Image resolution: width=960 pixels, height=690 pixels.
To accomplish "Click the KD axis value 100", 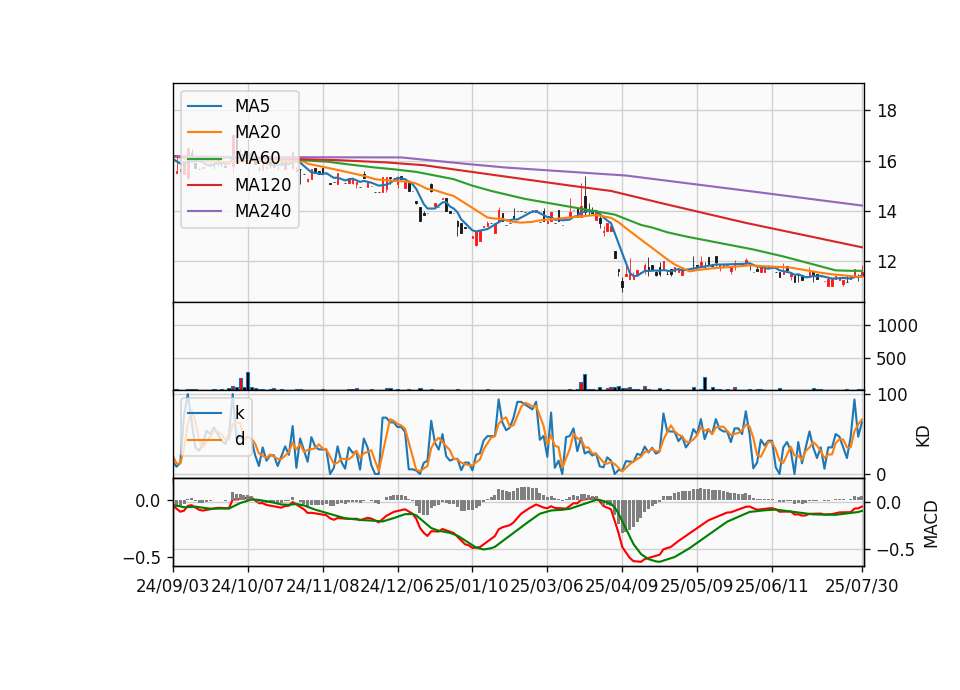I will coord(892,395).
